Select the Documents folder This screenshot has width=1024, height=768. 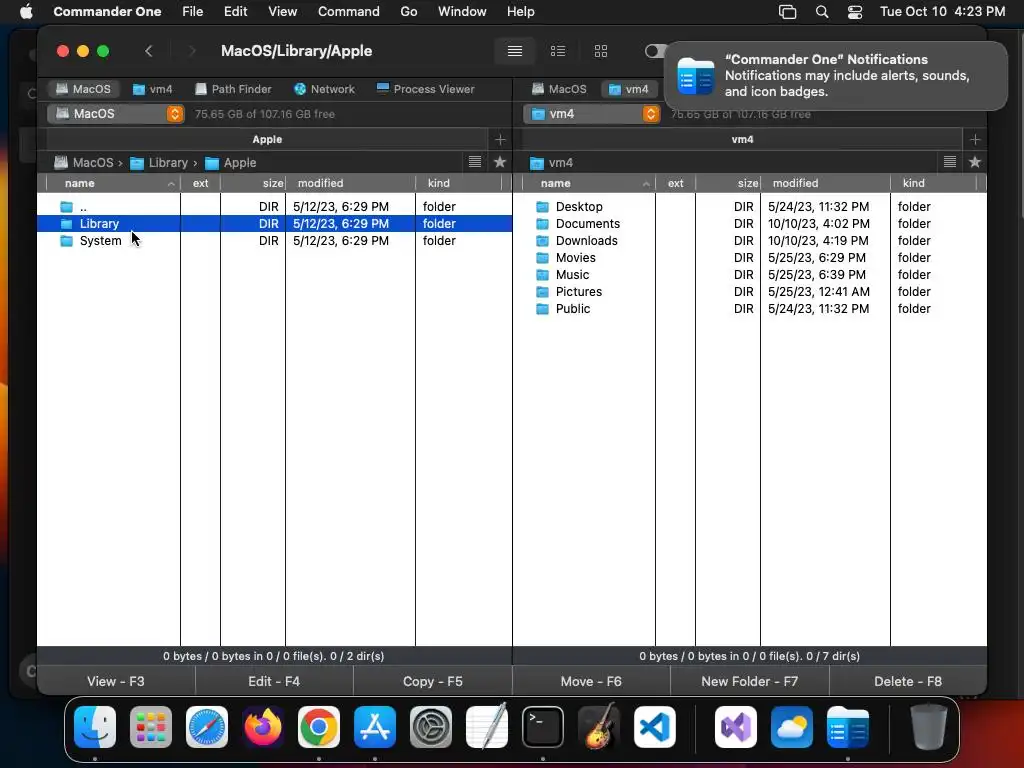click(750, 223)
